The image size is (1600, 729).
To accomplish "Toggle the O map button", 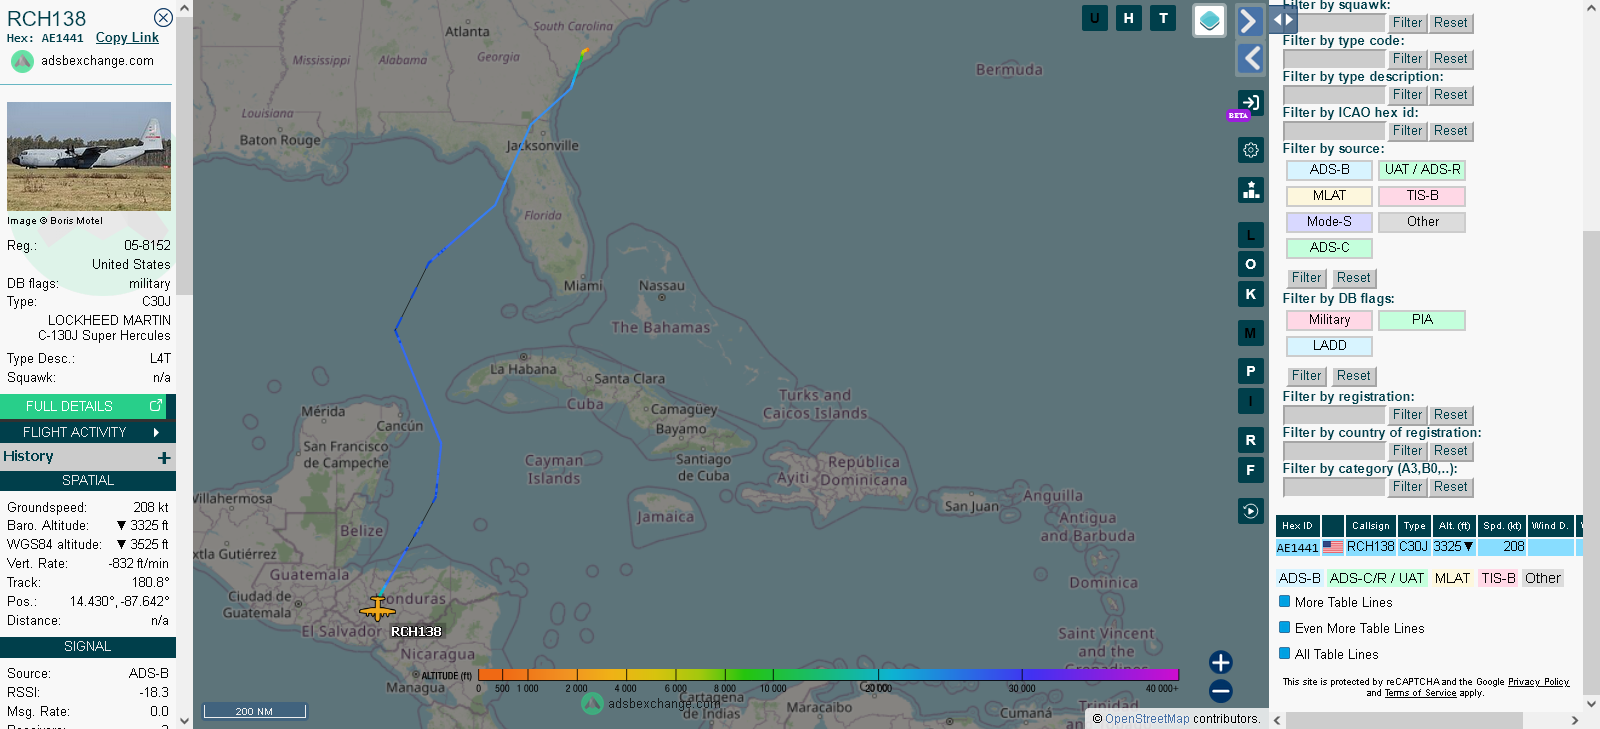I will tap(1250, 264).
